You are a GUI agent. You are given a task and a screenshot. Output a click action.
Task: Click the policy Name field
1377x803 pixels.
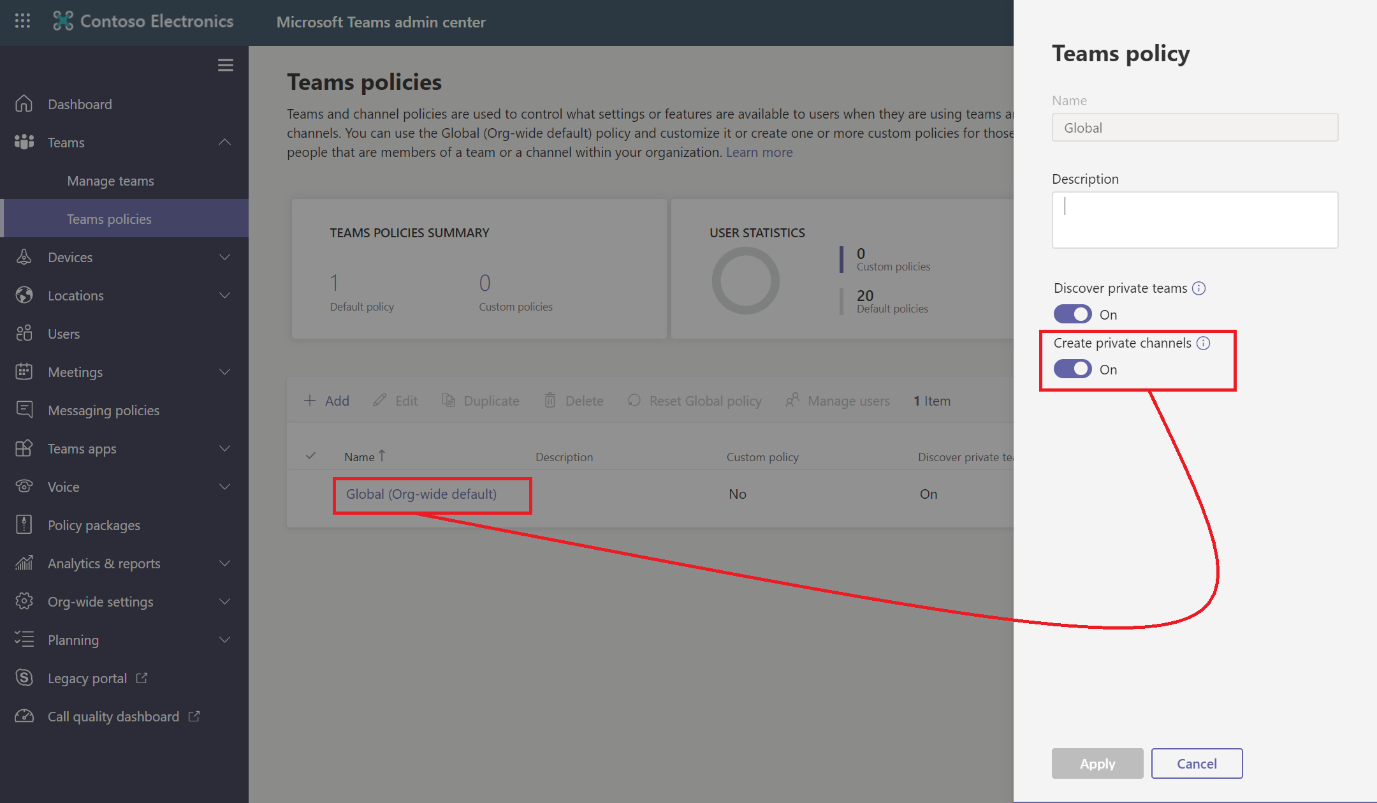pos(1195,128)
